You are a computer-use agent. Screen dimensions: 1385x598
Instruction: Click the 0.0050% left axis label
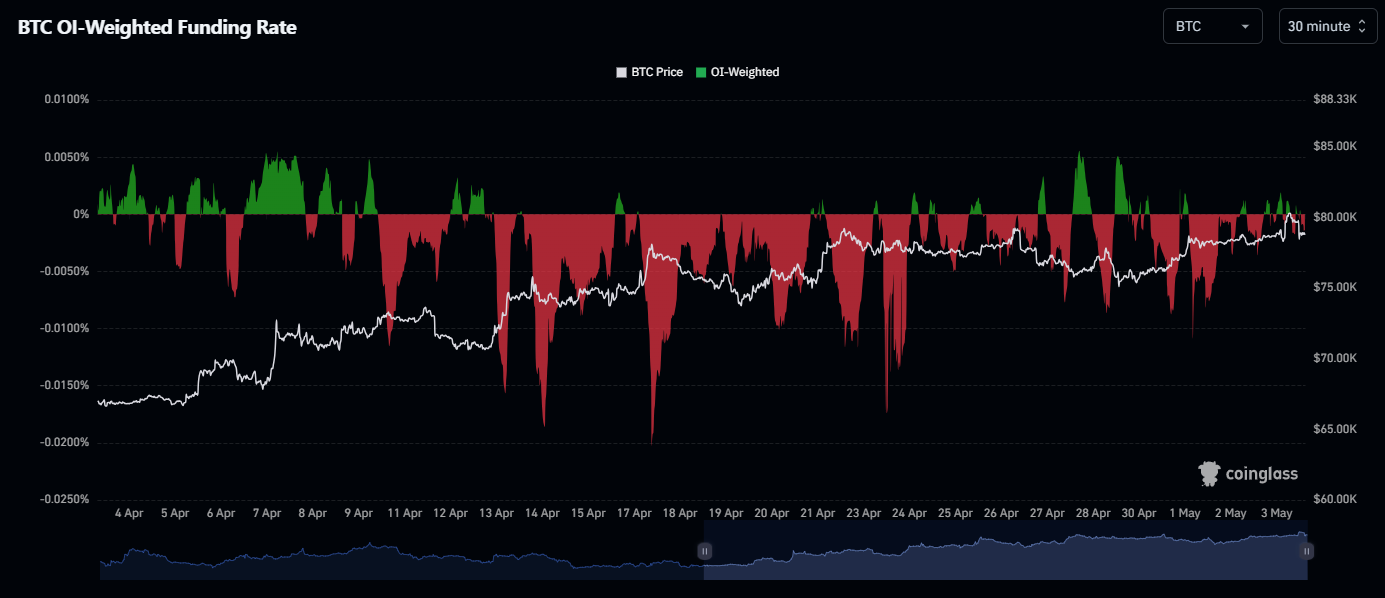point(67,157)
